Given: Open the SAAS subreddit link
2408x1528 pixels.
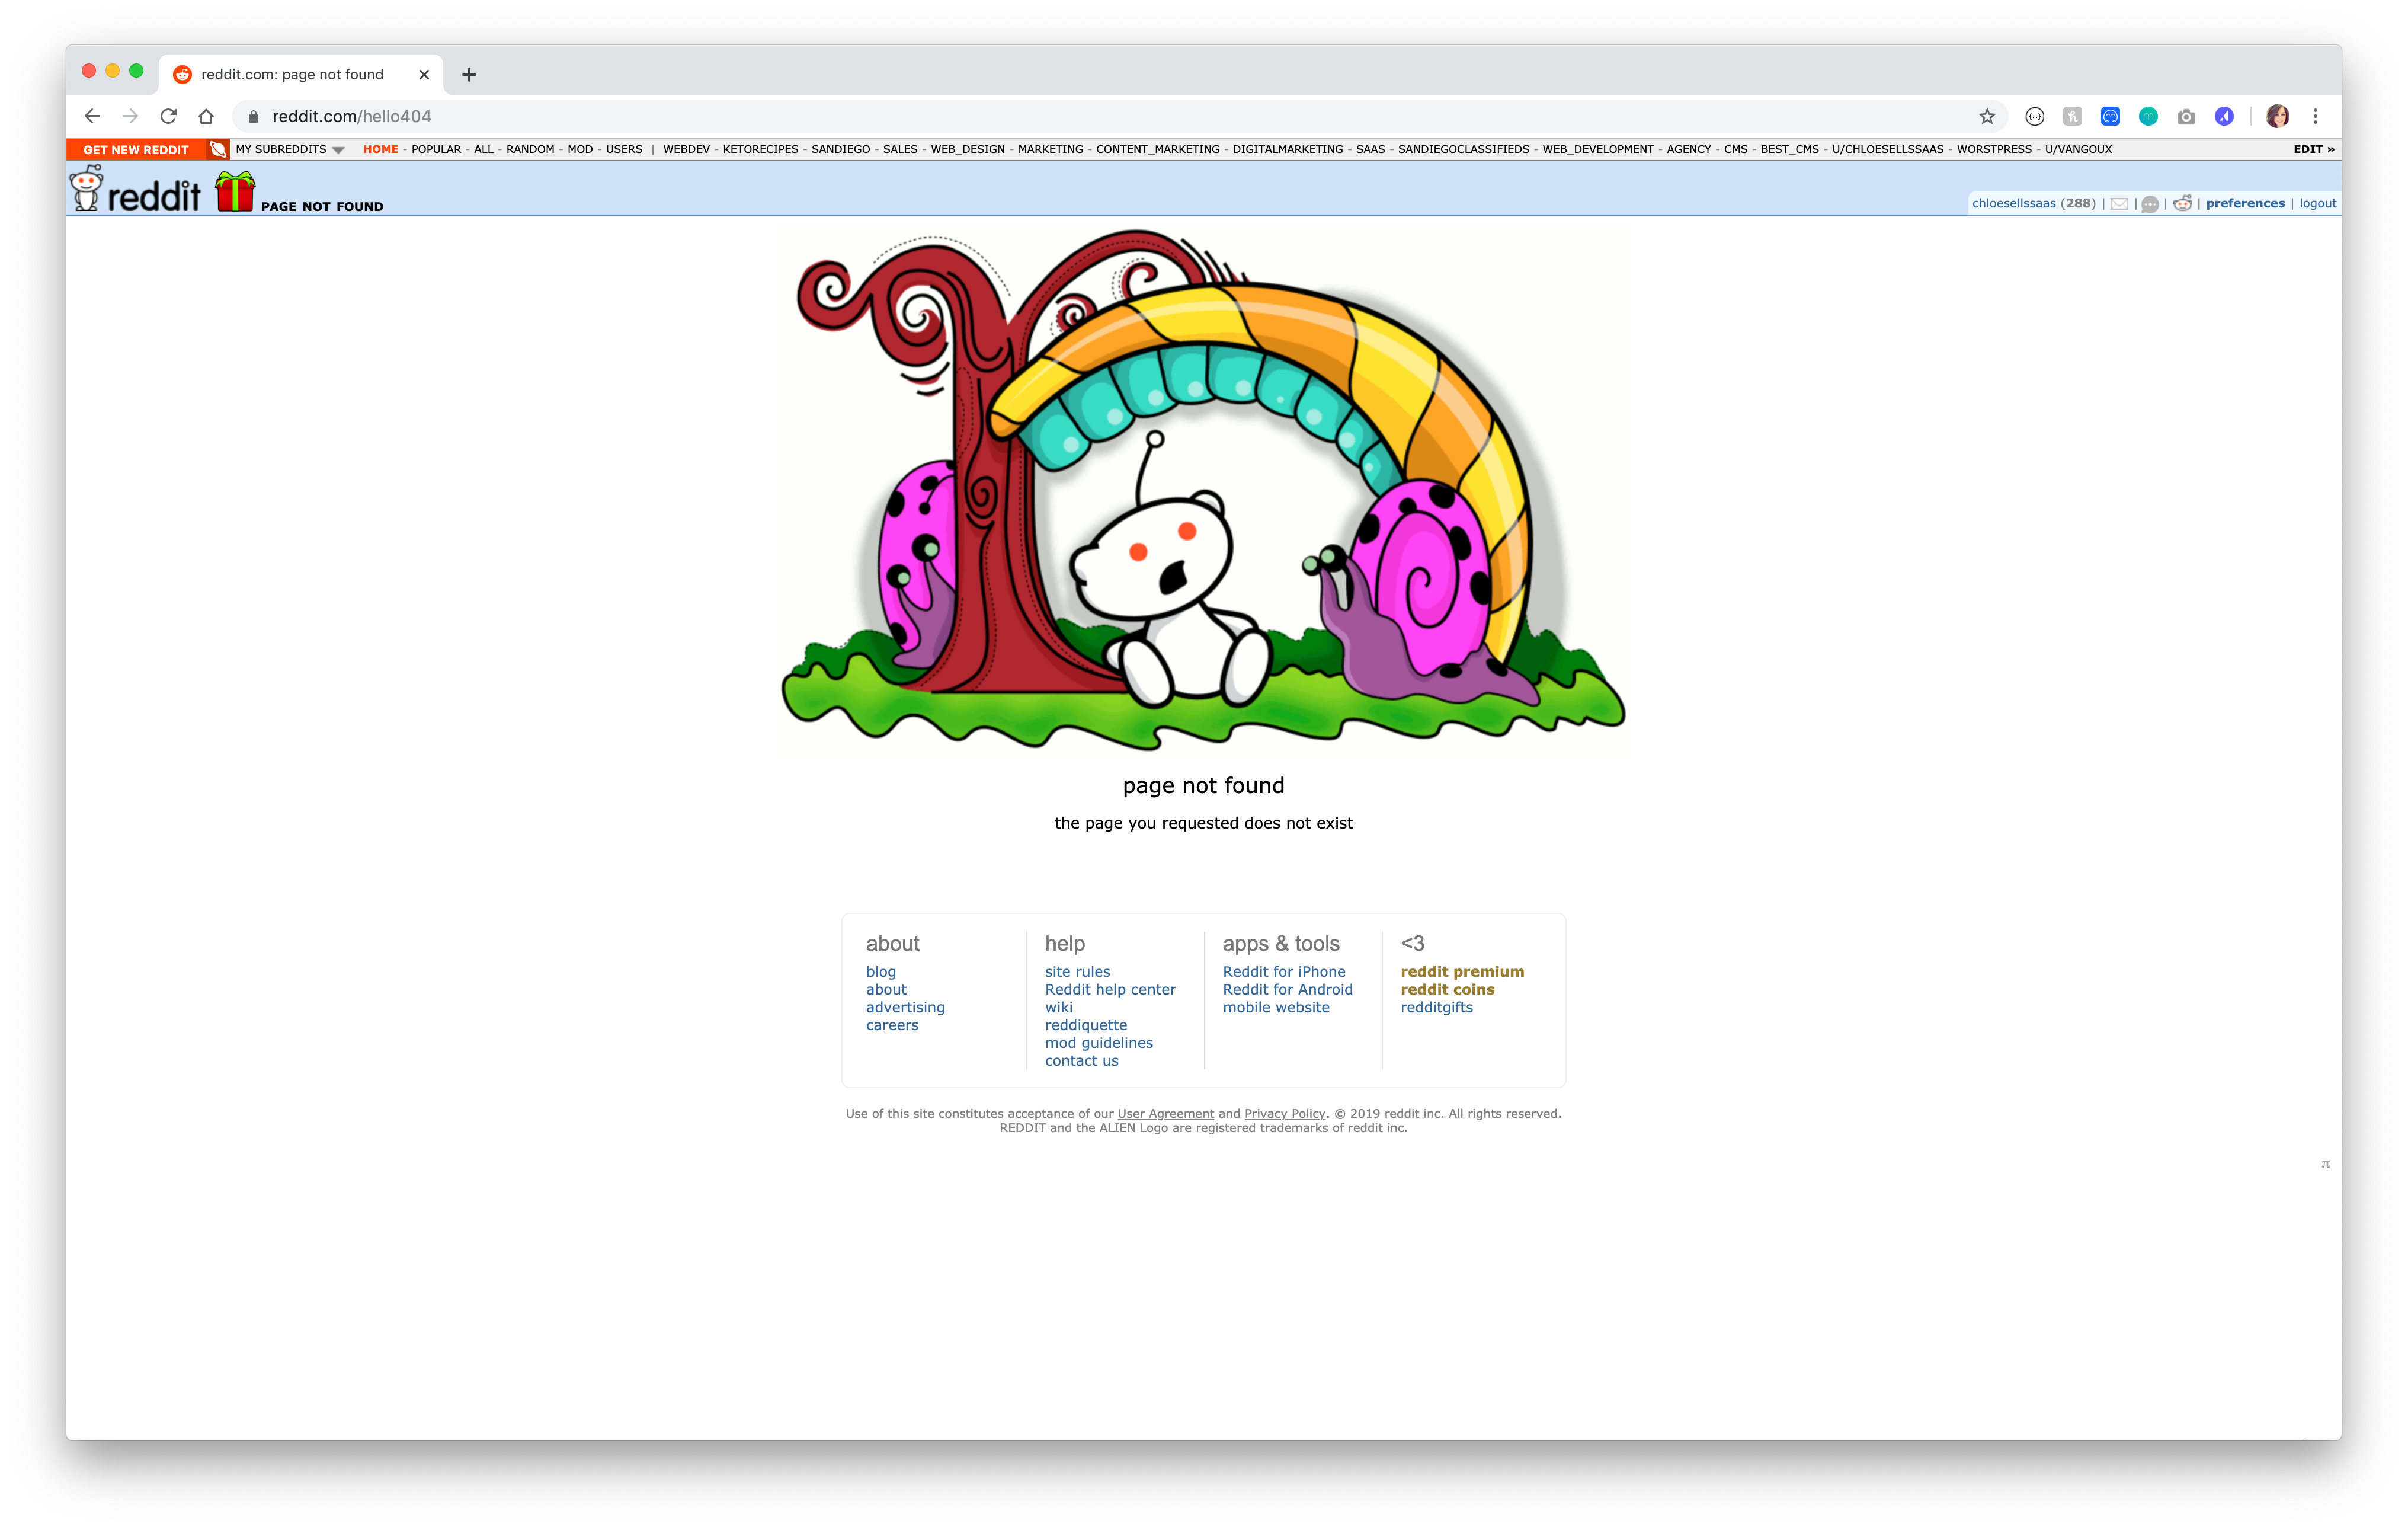Looking at the screenshot, I should (1370, 149).
